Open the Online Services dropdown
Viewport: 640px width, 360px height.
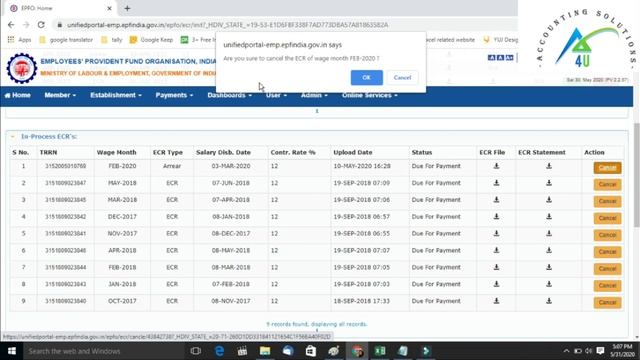point(369,96)
